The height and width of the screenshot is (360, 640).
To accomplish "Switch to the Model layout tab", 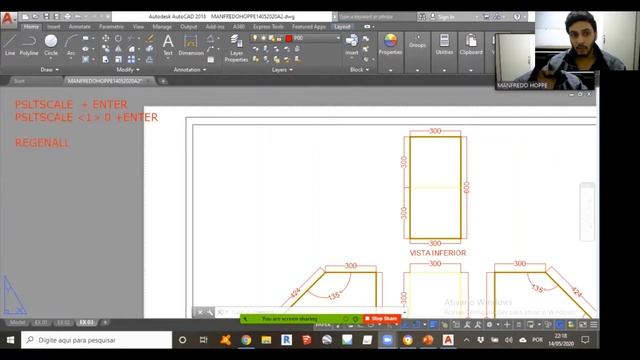I will (17, 322).
